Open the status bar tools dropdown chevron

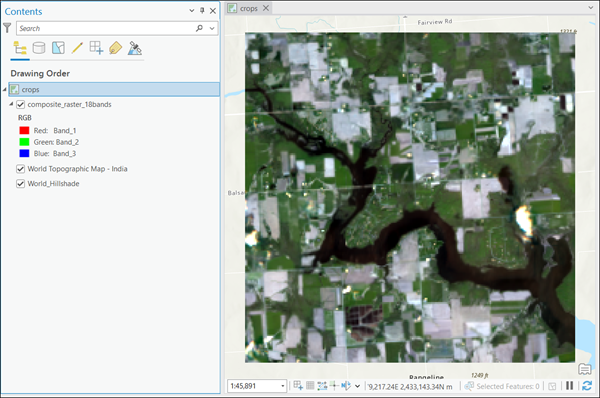pyautogui.click(x=357, y=386)
